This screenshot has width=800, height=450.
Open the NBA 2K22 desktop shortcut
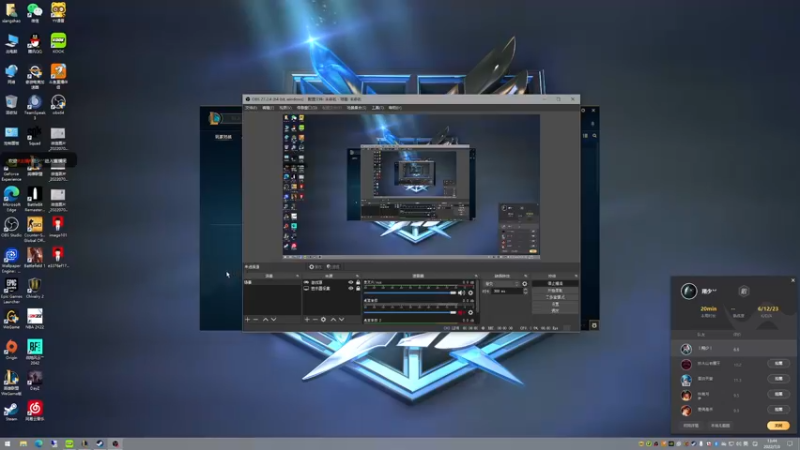click(35, 319)
